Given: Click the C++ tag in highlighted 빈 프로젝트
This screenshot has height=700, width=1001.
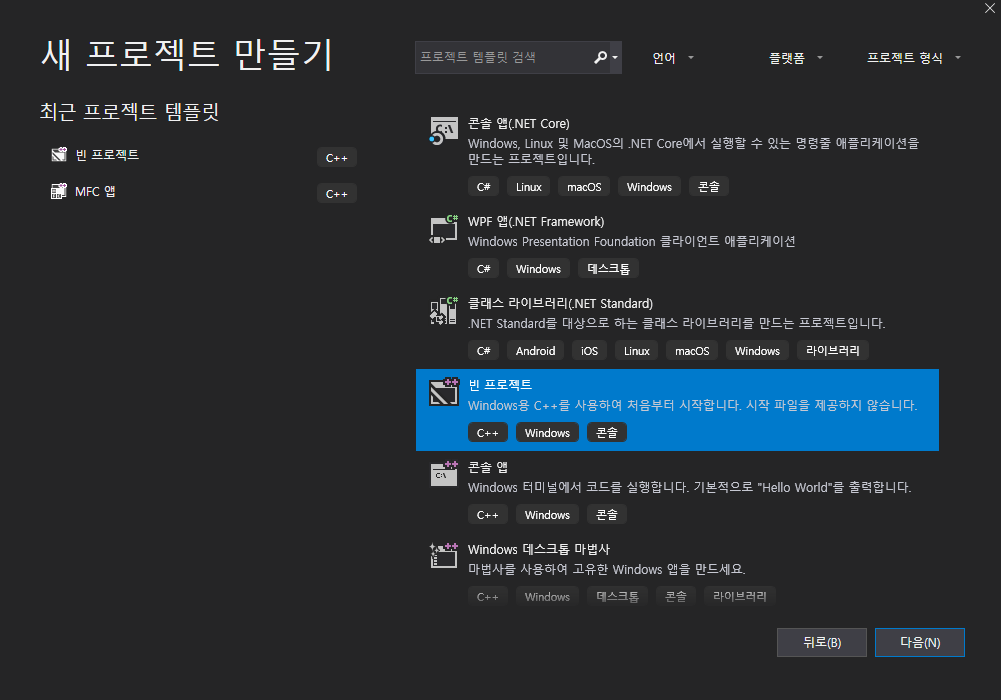Looking at the screenshot, I should click(x=487, y=433).
